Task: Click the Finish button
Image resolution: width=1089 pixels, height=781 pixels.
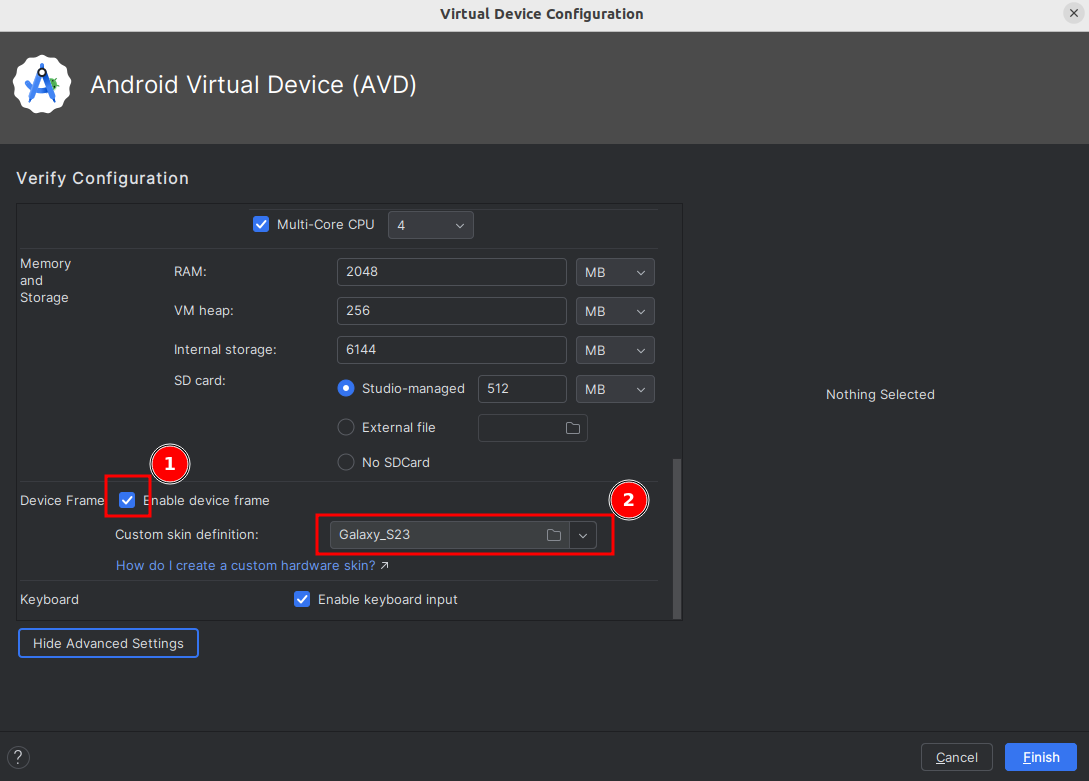Action: coord(1041,757)
